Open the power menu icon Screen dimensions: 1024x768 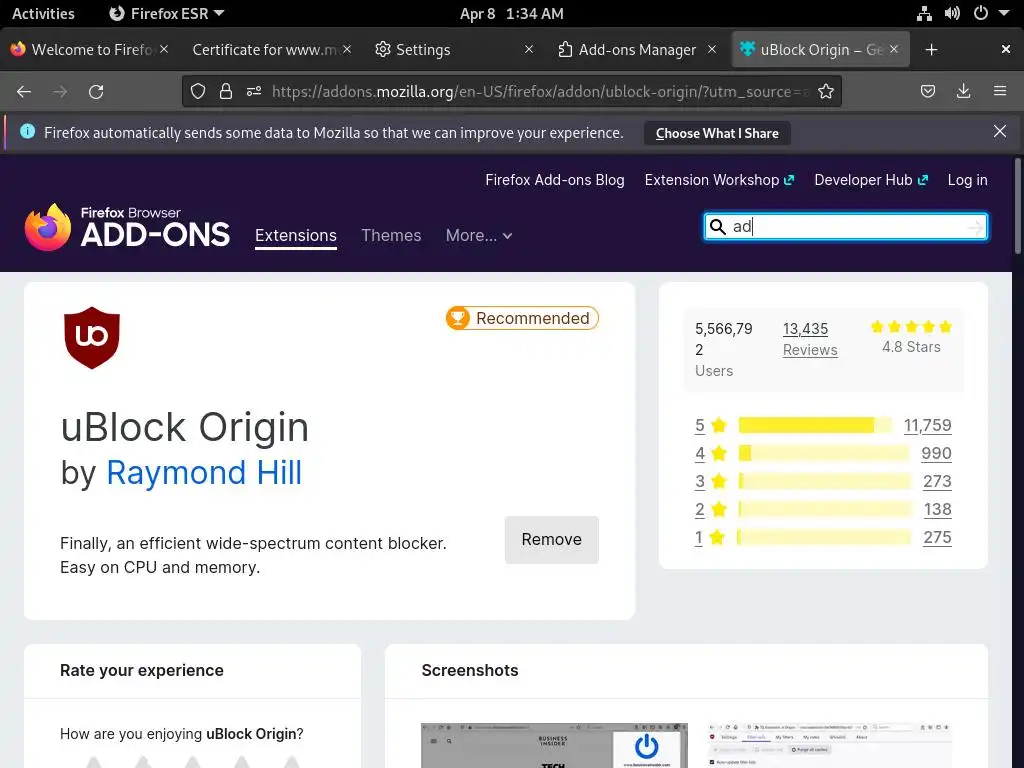pos(981,14)
